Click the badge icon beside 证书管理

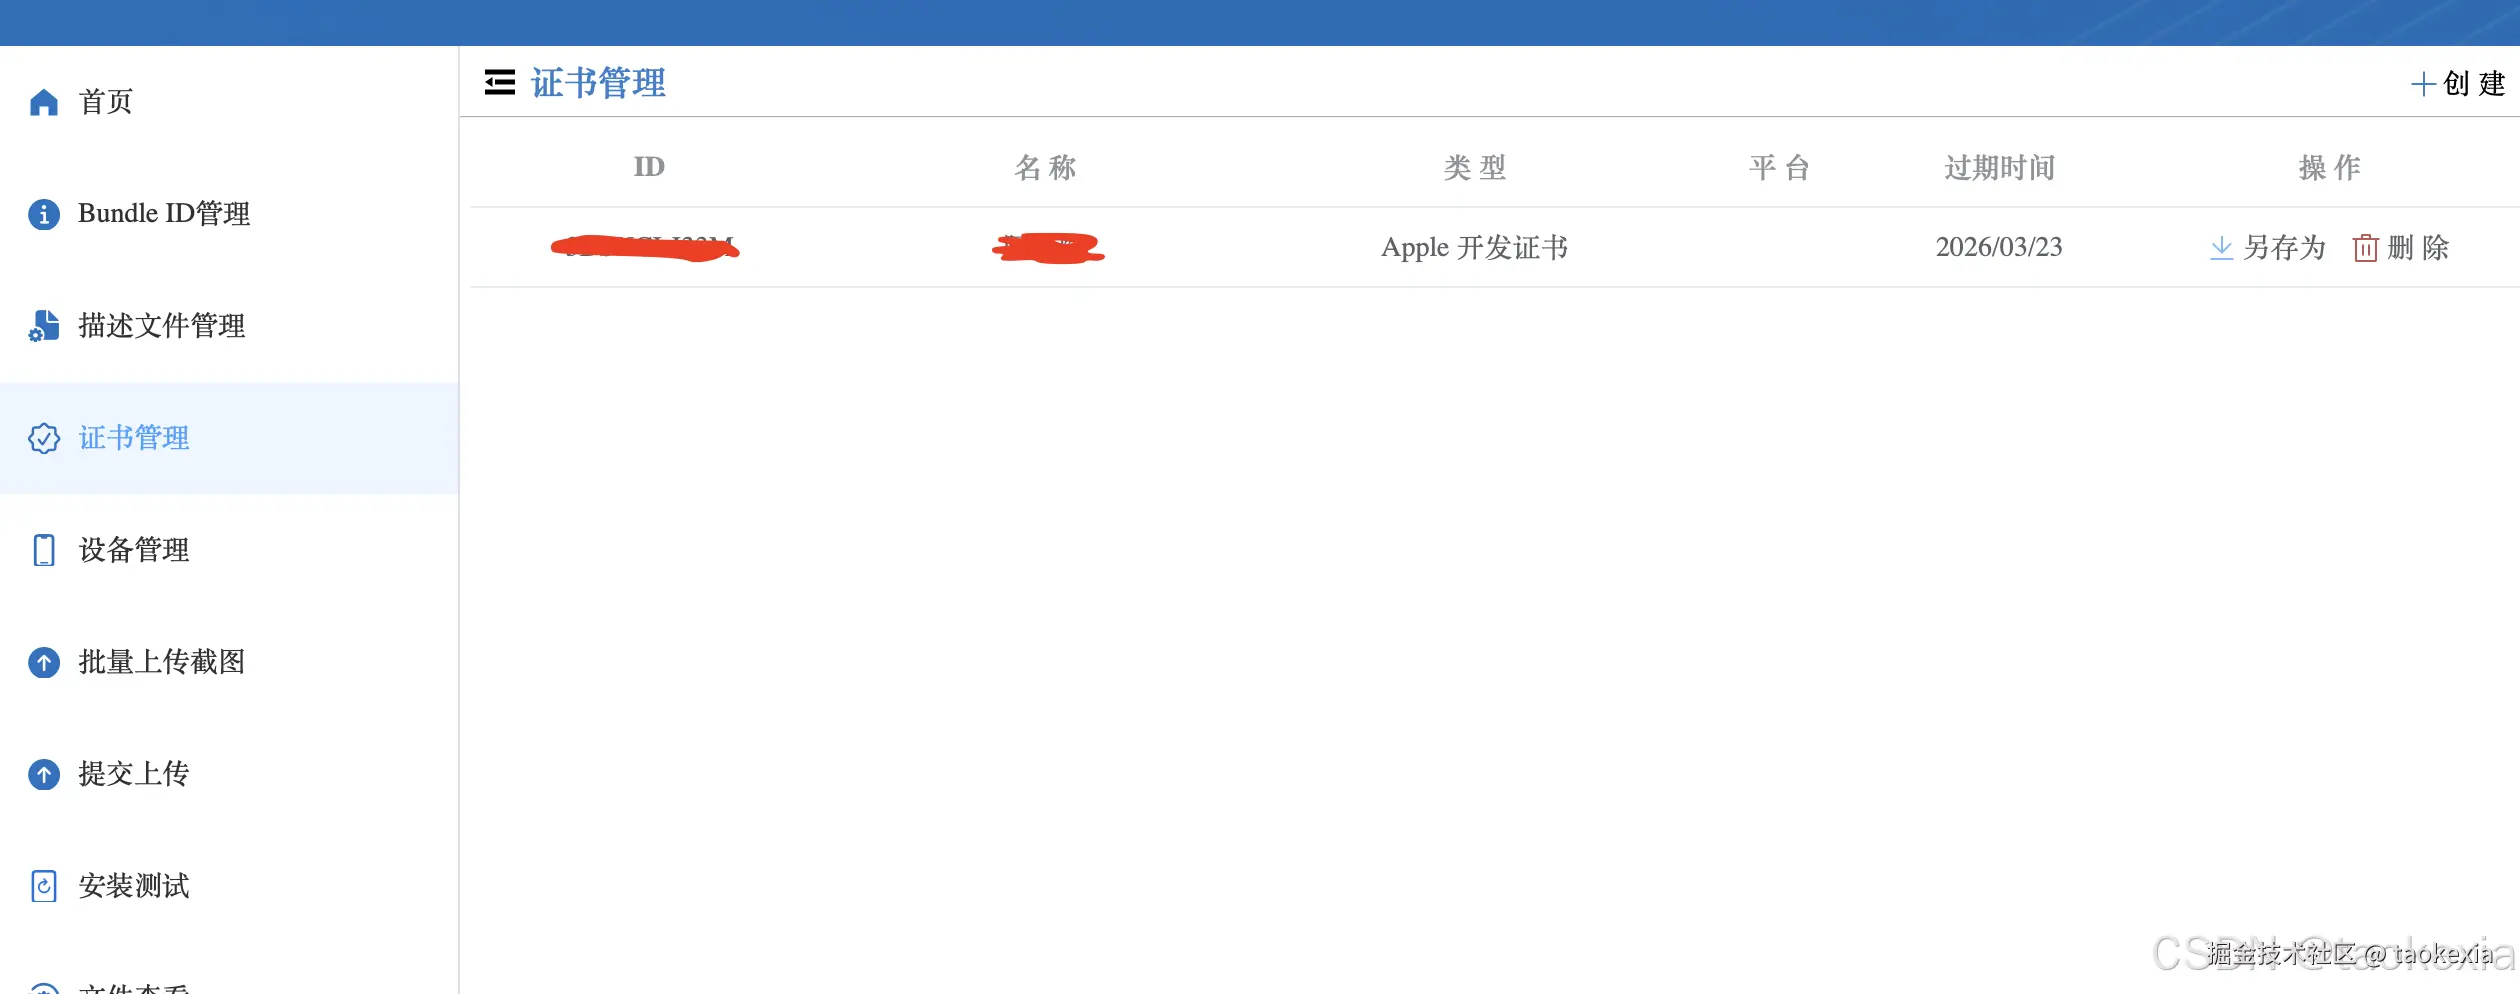pos(44,438)
